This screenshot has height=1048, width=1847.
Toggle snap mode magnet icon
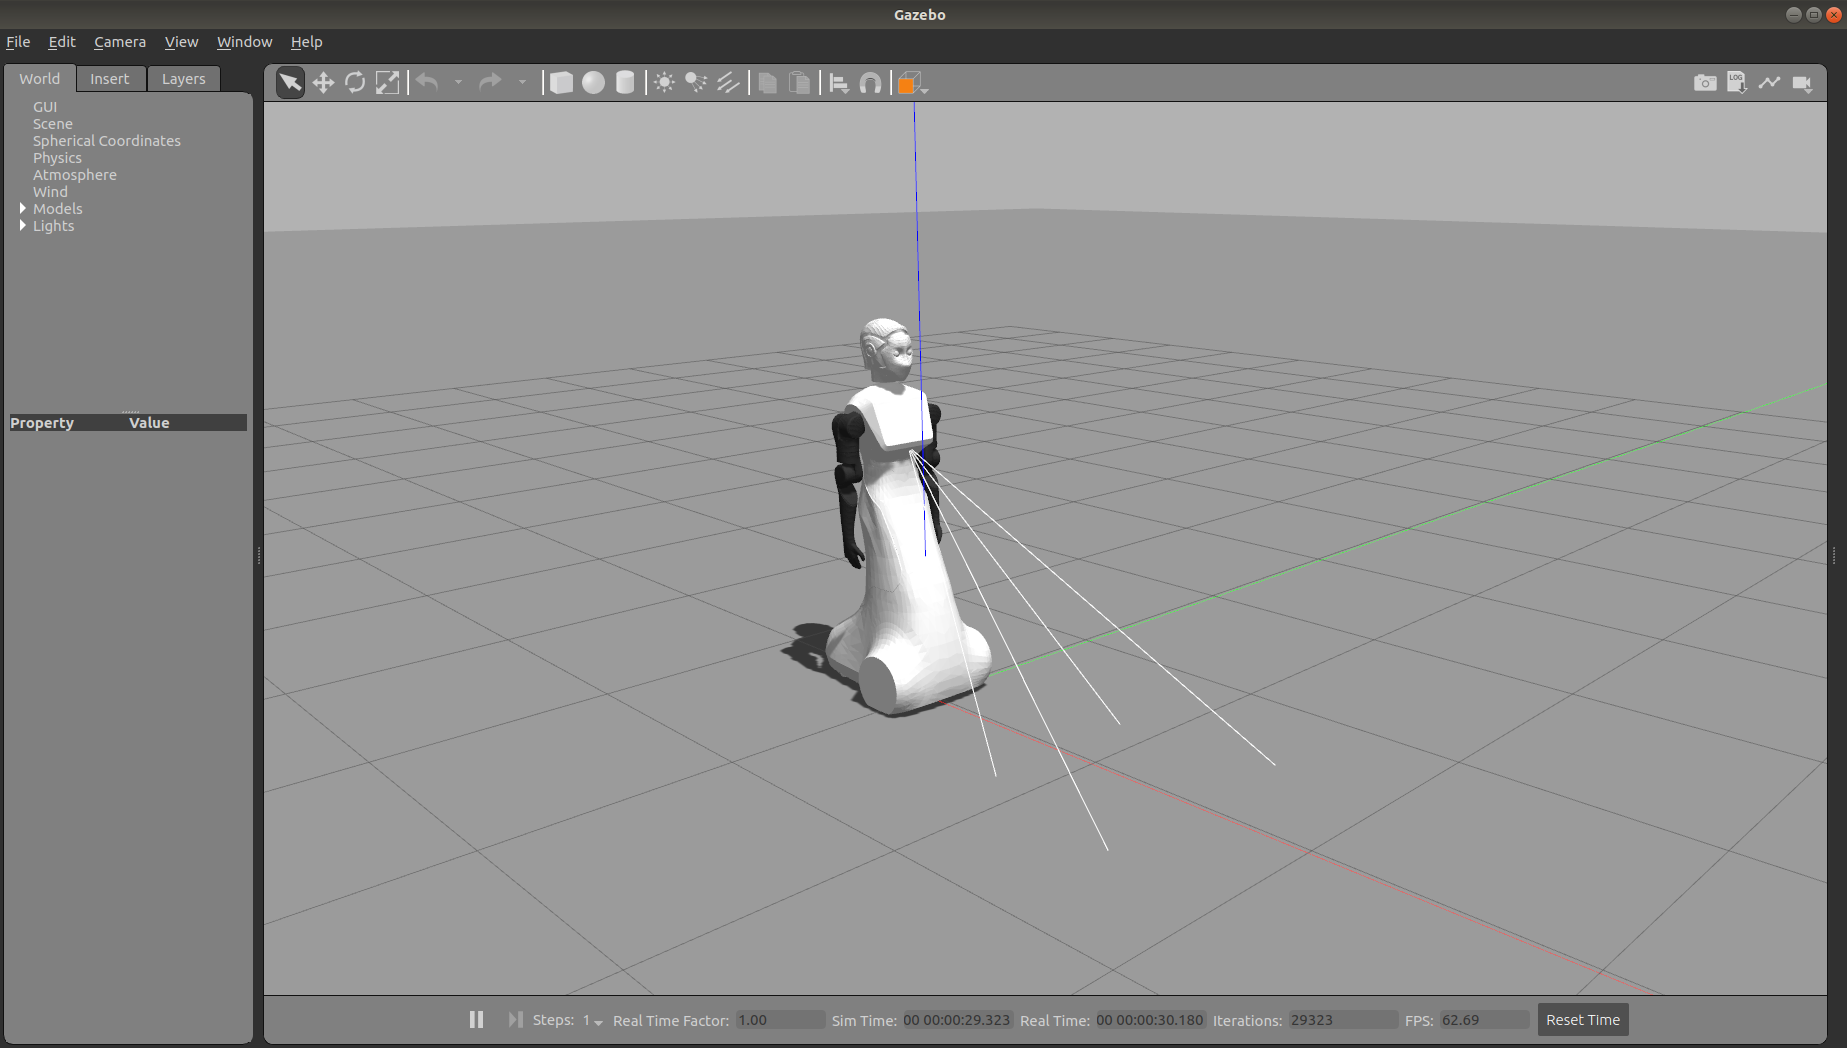(871, 83)
